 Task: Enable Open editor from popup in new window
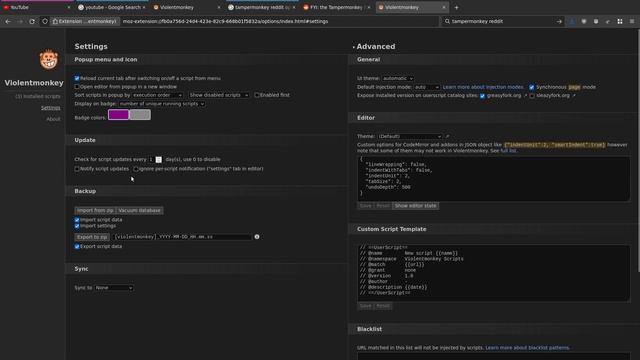click(x=77, y=87)
